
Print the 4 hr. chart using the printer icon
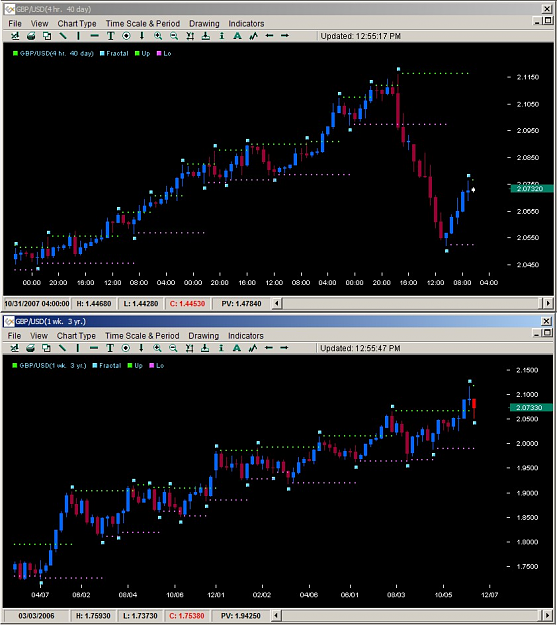[31, 36]
